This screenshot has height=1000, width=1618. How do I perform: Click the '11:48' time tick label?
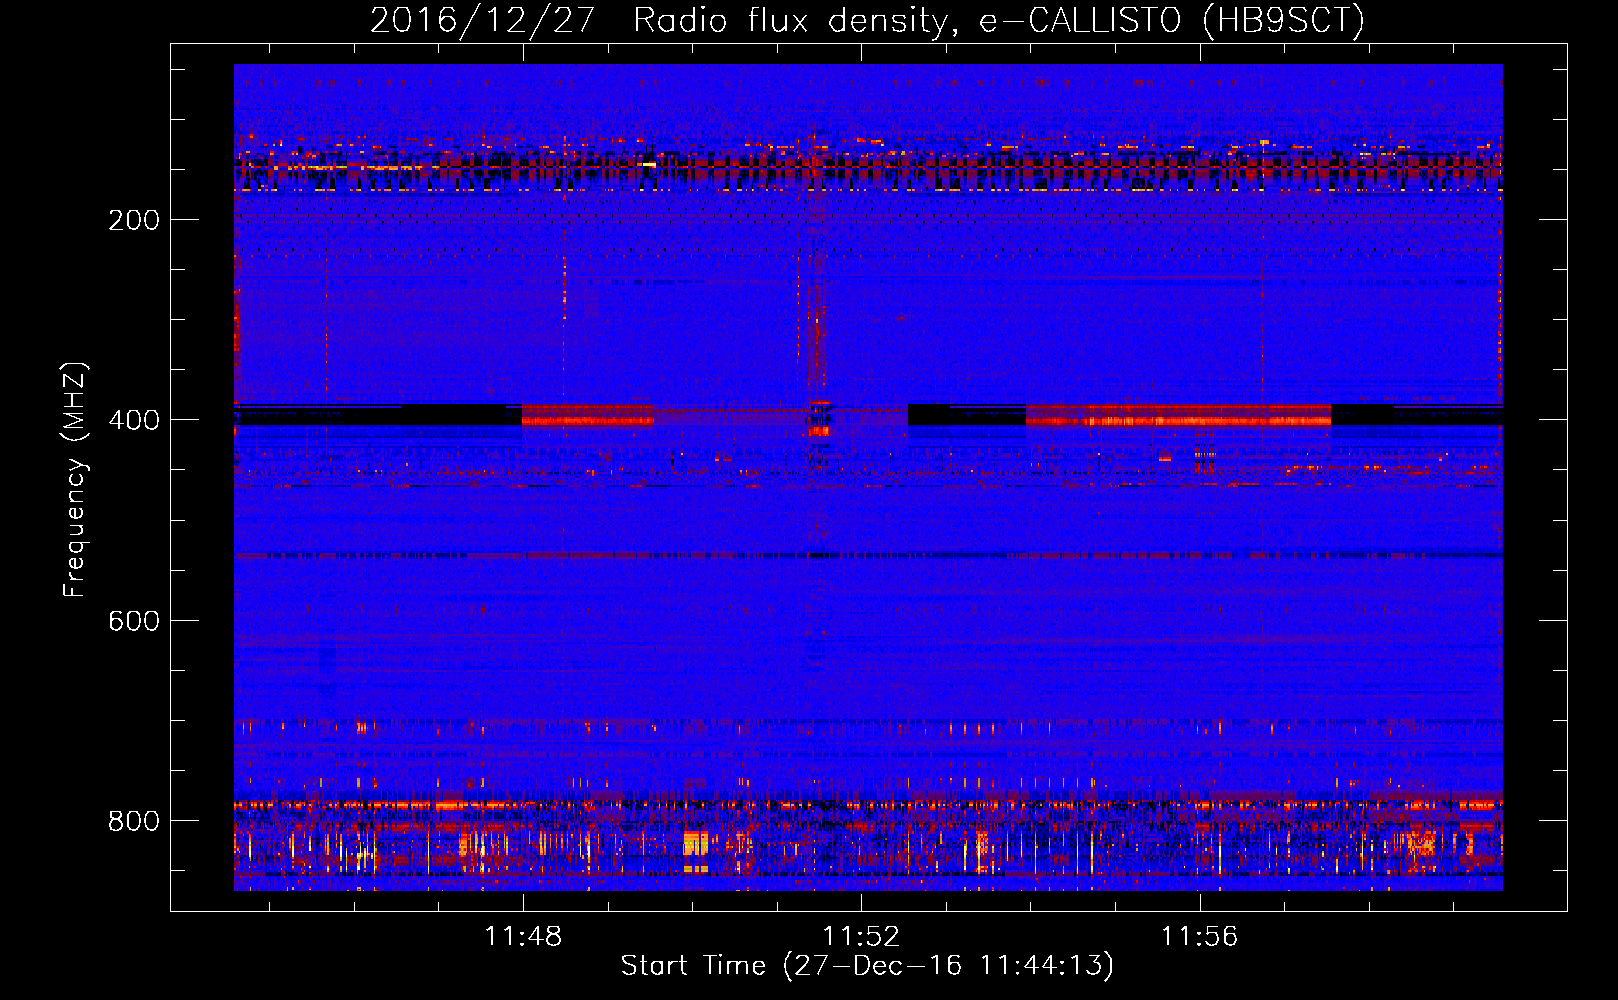(523, 937)
